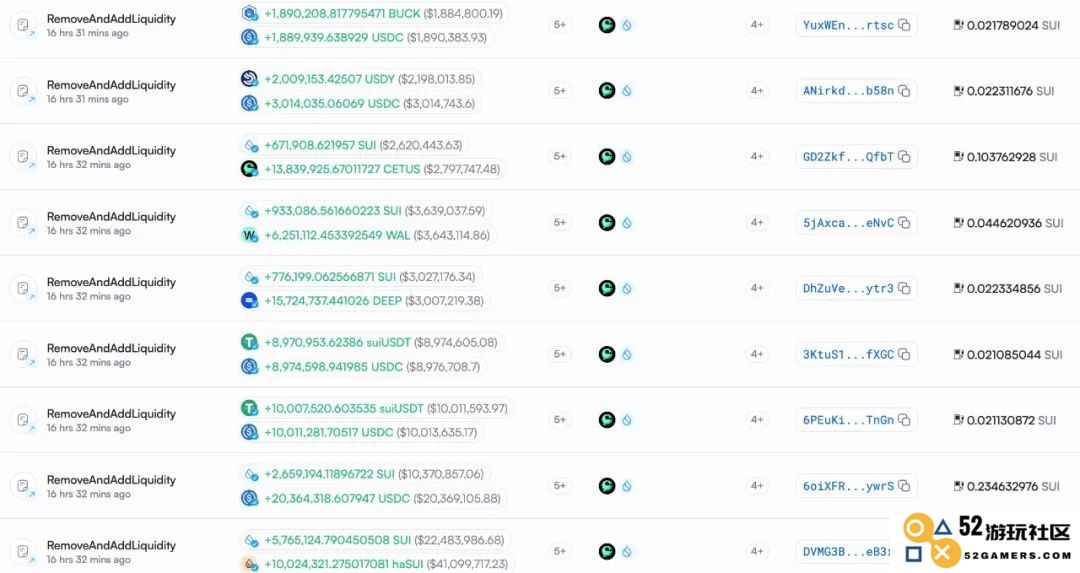The image size is (1080, 573).
Task: Copy the GD2Zkf...QfbT transaction digest
Action: click(904, 157)
